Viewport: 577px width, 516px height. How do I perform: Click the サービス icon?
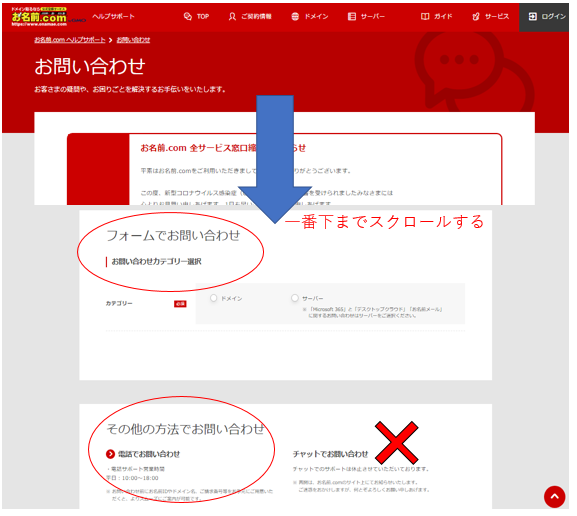476,16
